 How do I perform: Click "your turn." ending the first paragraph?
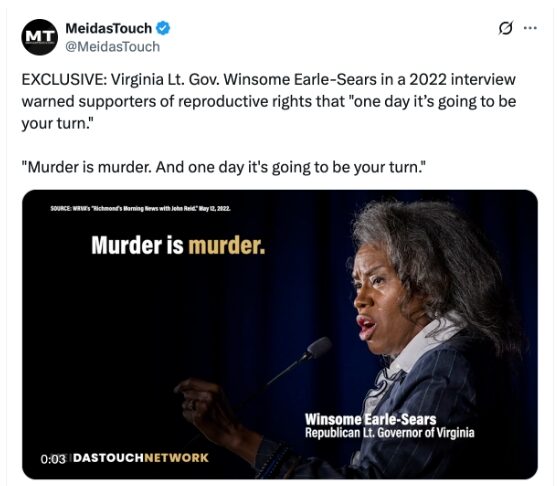pyautogui.click(x=58, y=123)
